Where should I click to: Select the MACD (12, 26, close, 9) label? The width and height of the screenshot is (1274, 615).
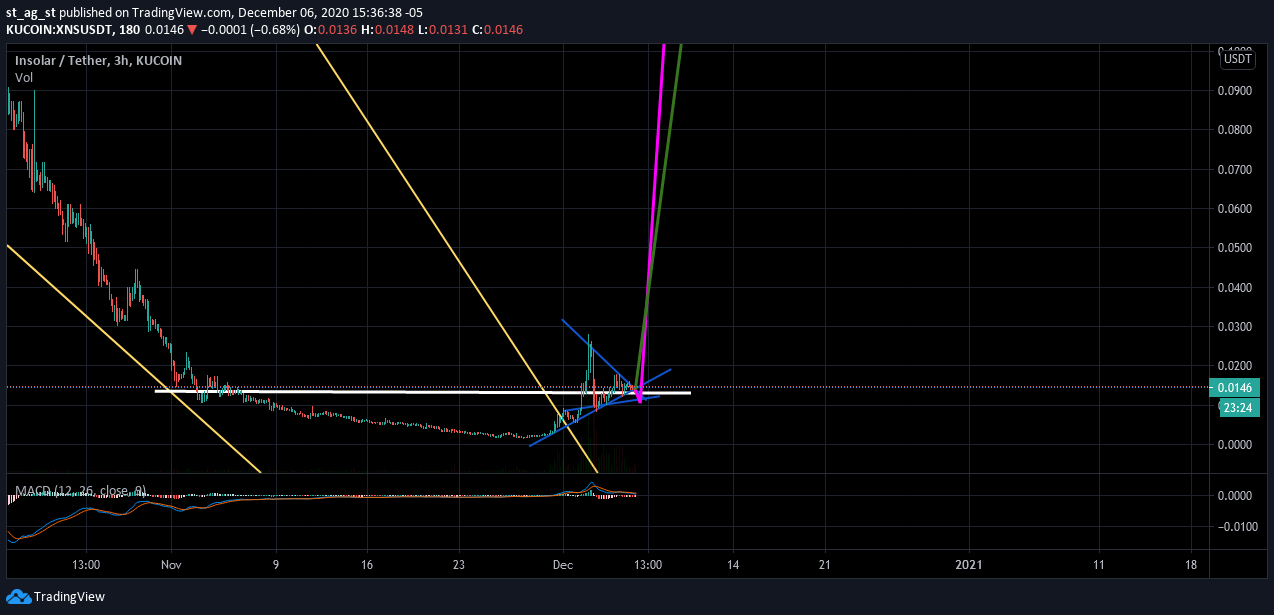81,491
